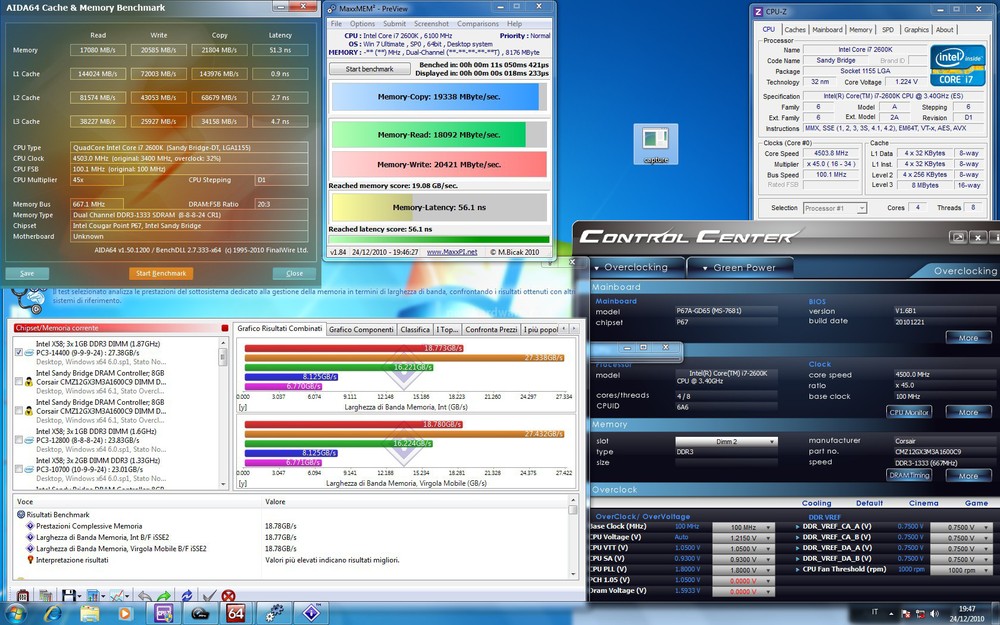
Task: Open the Comparisons menu in MaxxMEM
Action: pyautogui.click(x=478, y=24)
